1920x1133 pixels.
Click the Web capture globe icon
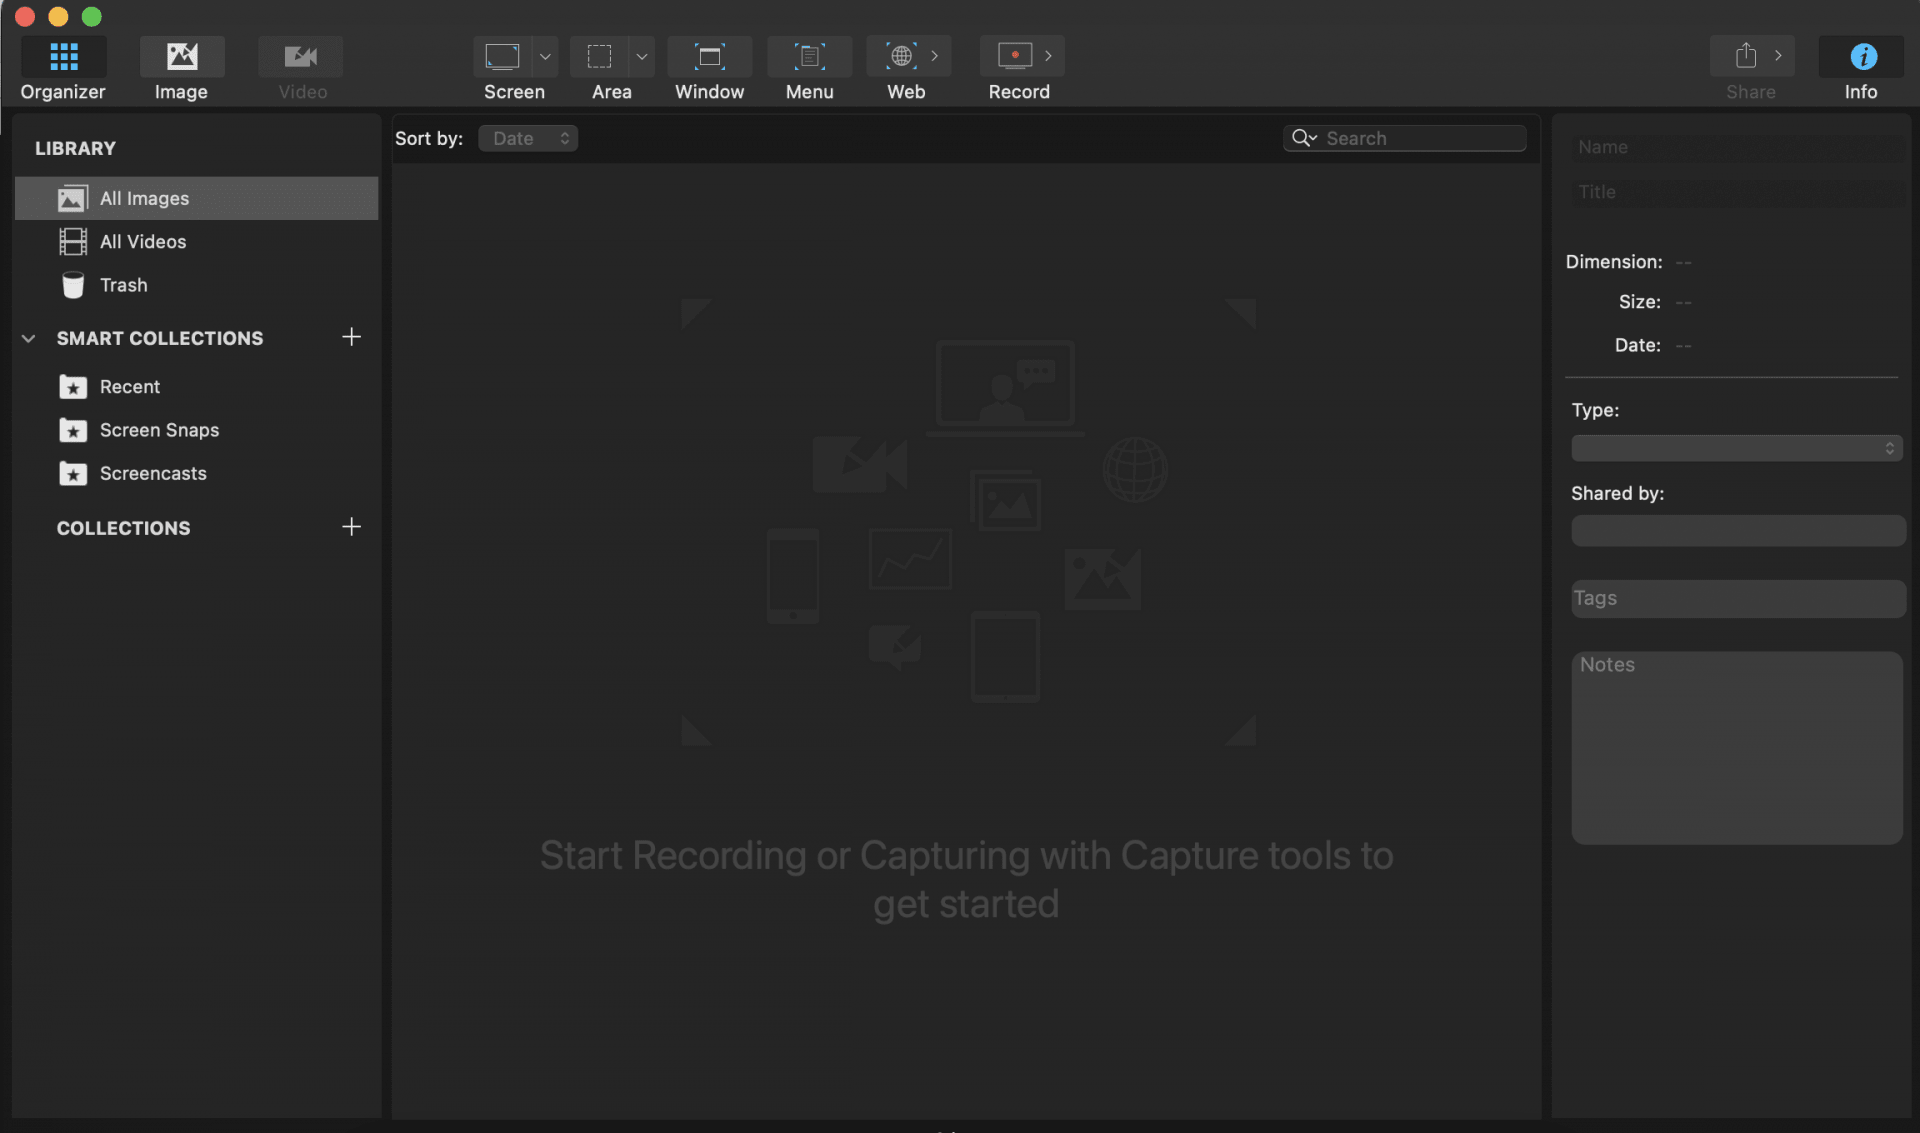coord(902,57)
